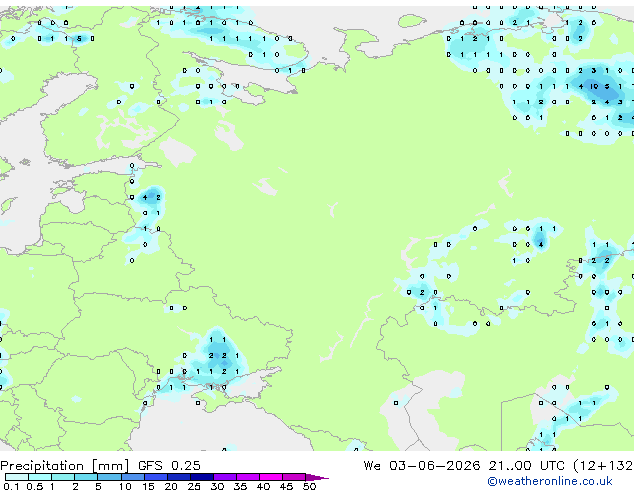Click the legend value '10'
This screenshot has height=490, width=634.
click(x=125, y=486)
